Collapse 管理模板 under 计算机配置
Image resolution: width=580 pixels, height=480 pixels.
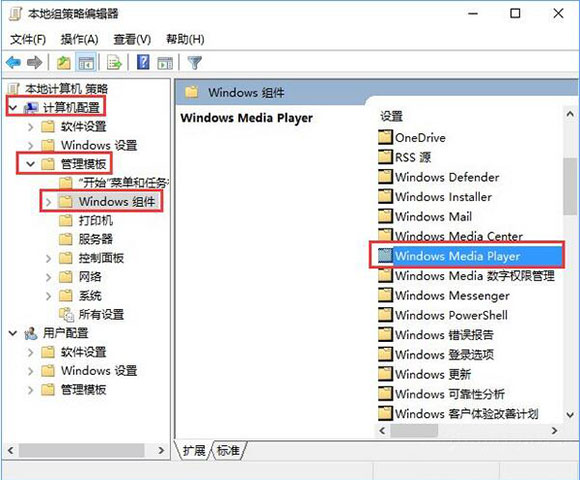pyautogui.click(x=31, y=164)
